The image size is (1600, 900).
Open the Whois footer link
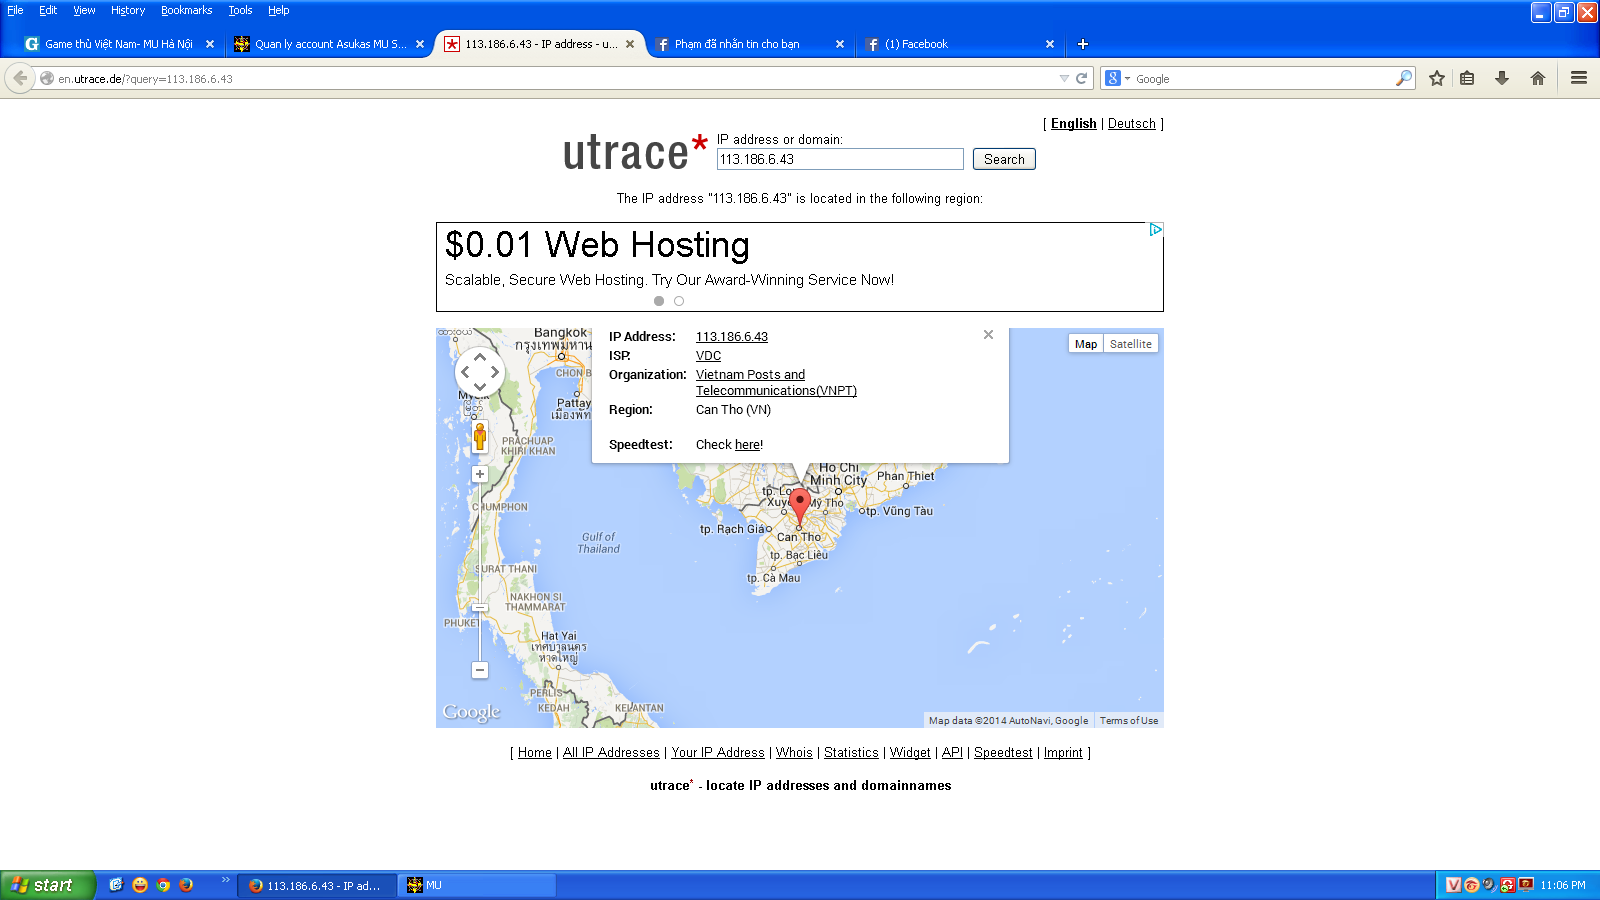pyautogui.click(x=794, y=753)
